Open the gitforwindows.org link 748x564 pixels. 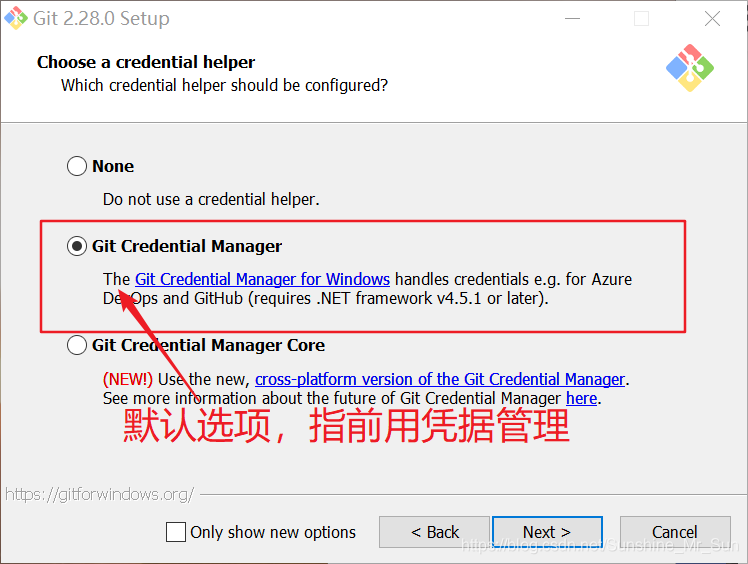98,494
